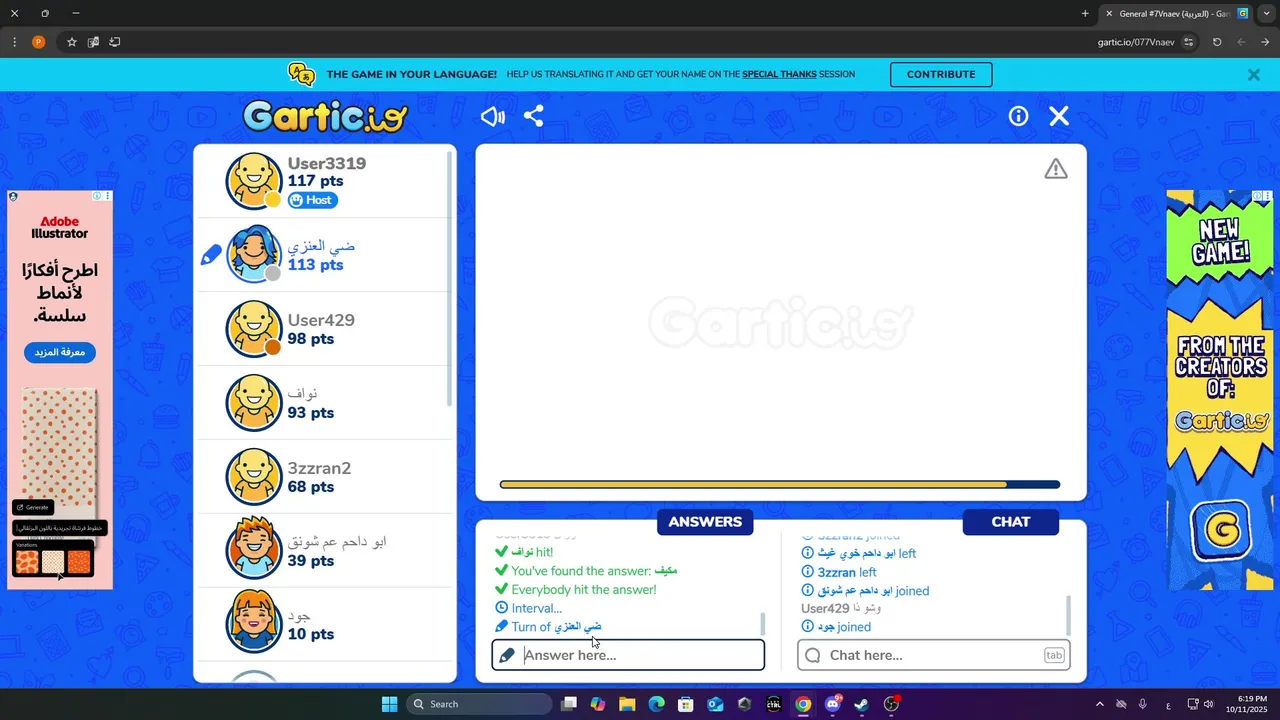Click User429's avatar
Viewport: 1280px width, 720px height.
[x=254, y=329]
